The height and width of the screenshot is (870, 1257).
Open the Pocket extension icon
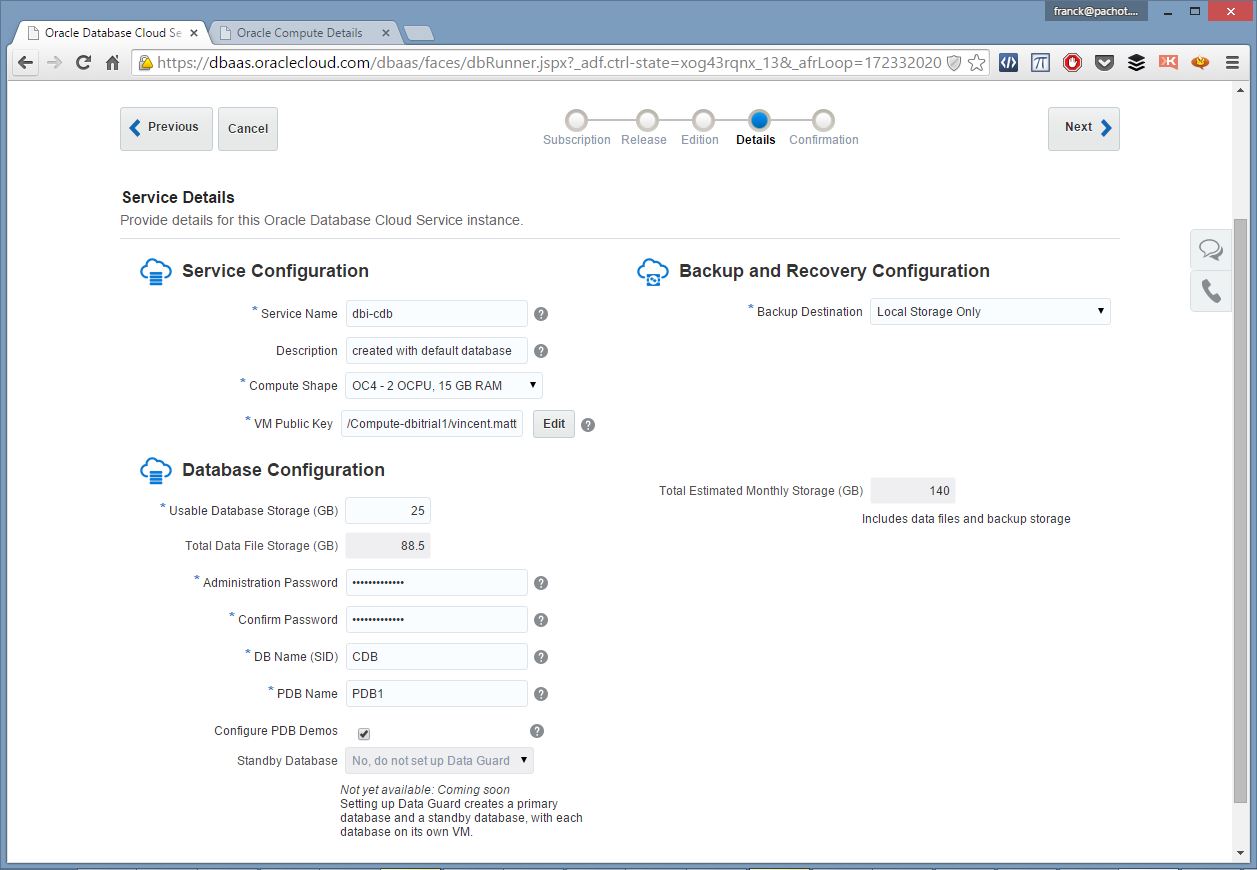(1105, 62)
